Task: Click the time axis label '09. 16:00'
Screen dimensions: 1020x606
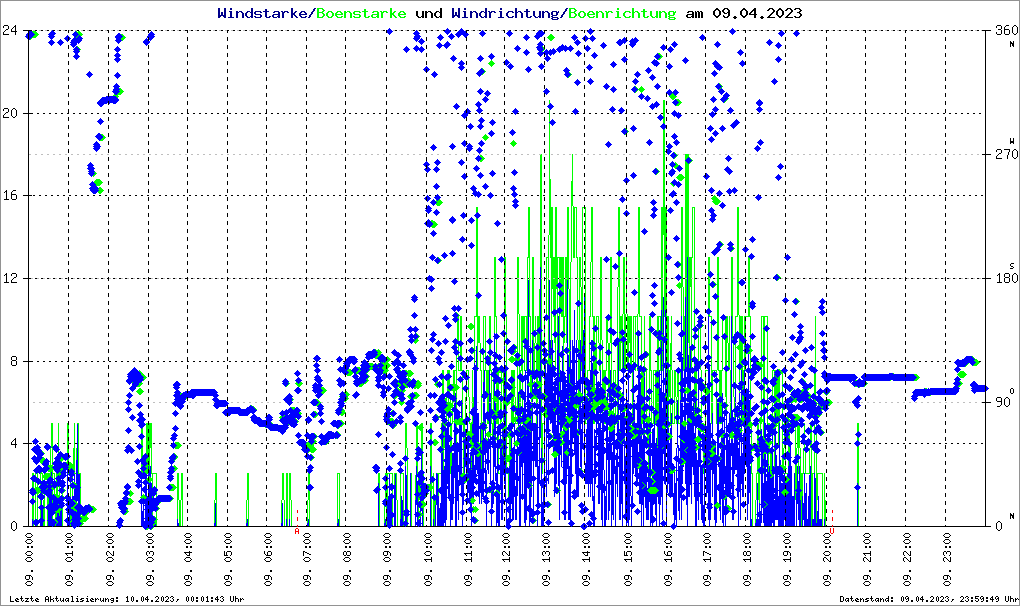Action: coord(667,560)
